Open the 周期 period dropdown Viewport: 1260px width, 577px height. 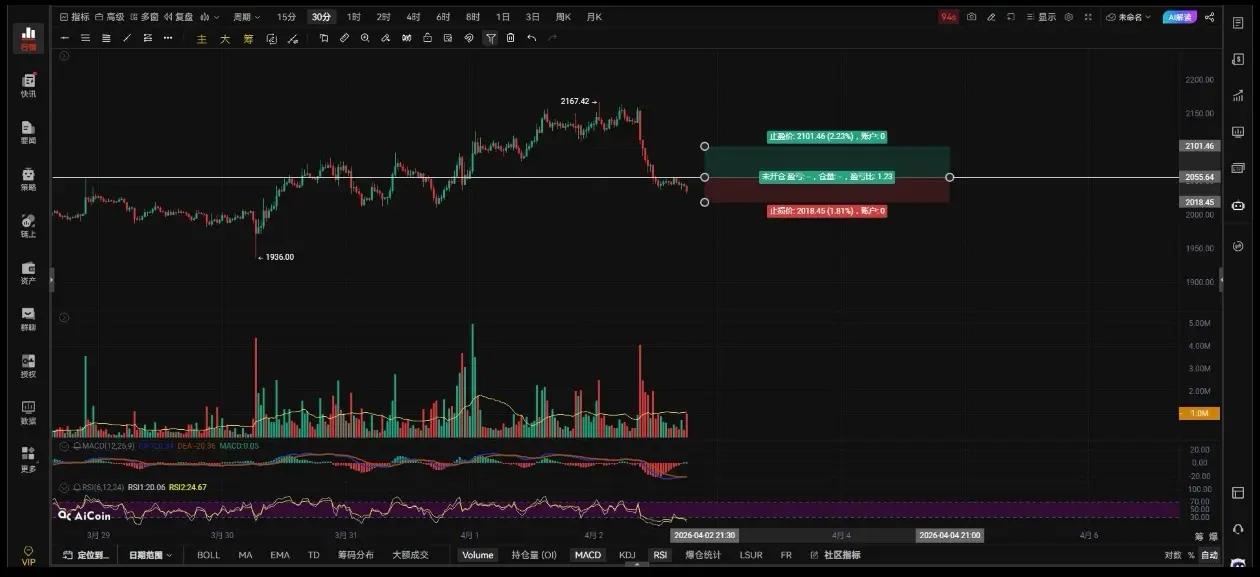click(x=246, y=17)
